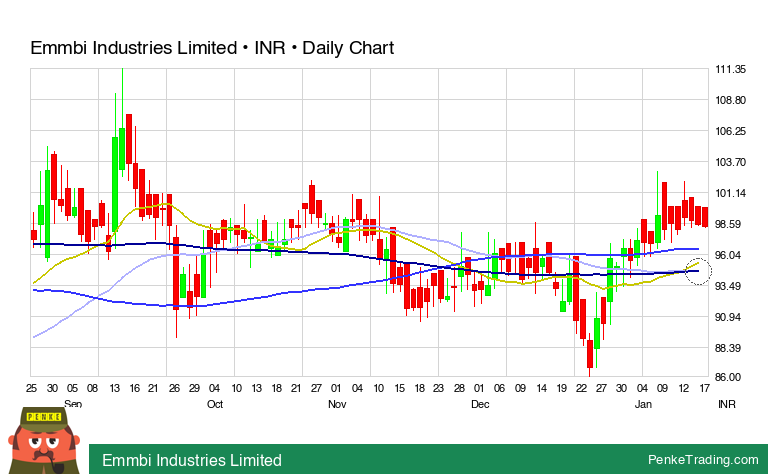
Task: Click the INR currency label below the axis
Action: [x=727, y=404]
